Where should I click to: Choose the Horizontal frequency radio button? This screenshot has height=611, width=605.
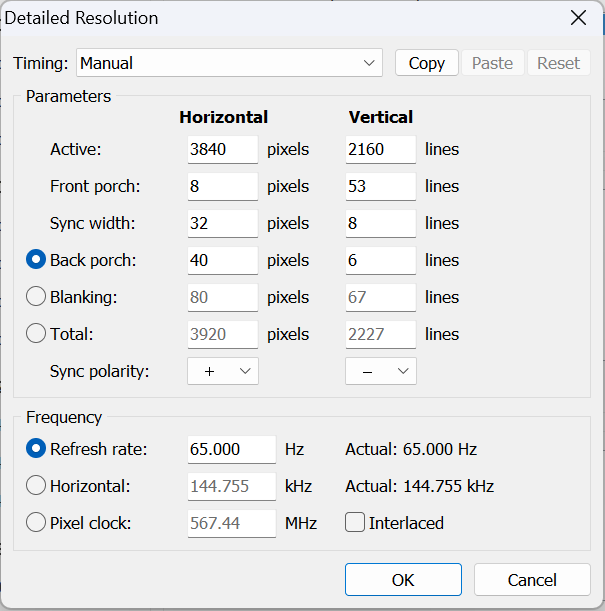pos(36,486)
